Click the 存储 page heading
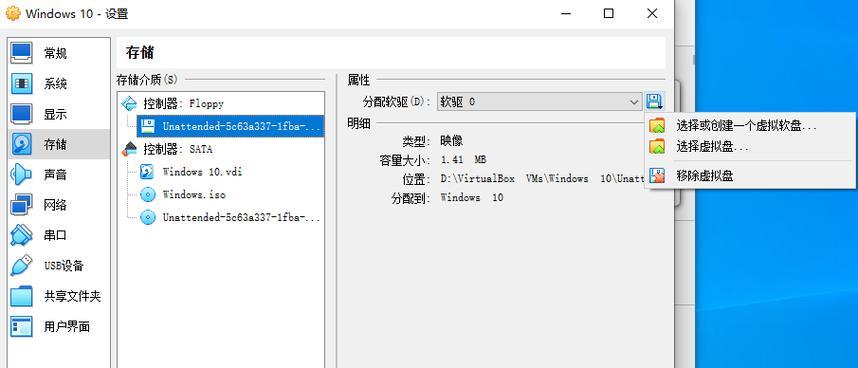Viewport: 858px width, 368px height. 140,52
